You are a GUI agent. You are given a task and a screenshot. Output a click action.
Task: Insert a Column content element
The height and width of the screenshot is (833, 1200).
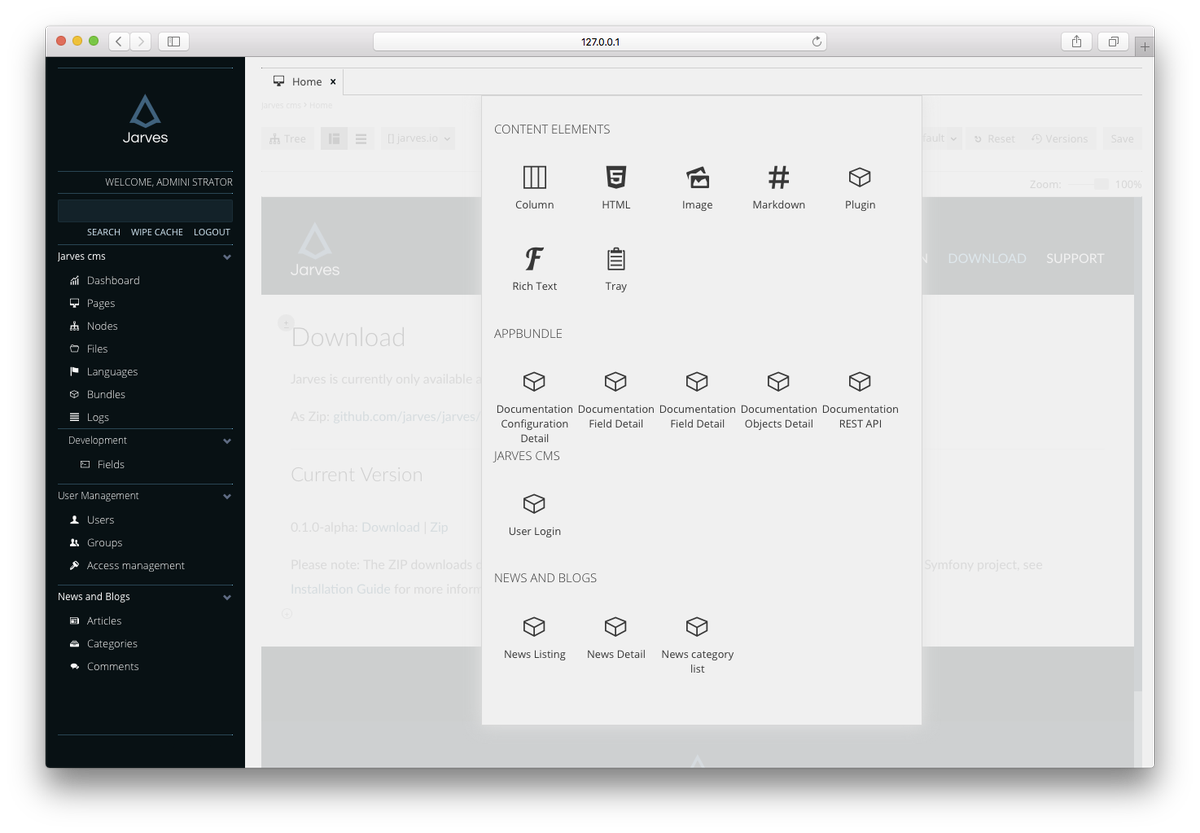[x=535, y=188]
